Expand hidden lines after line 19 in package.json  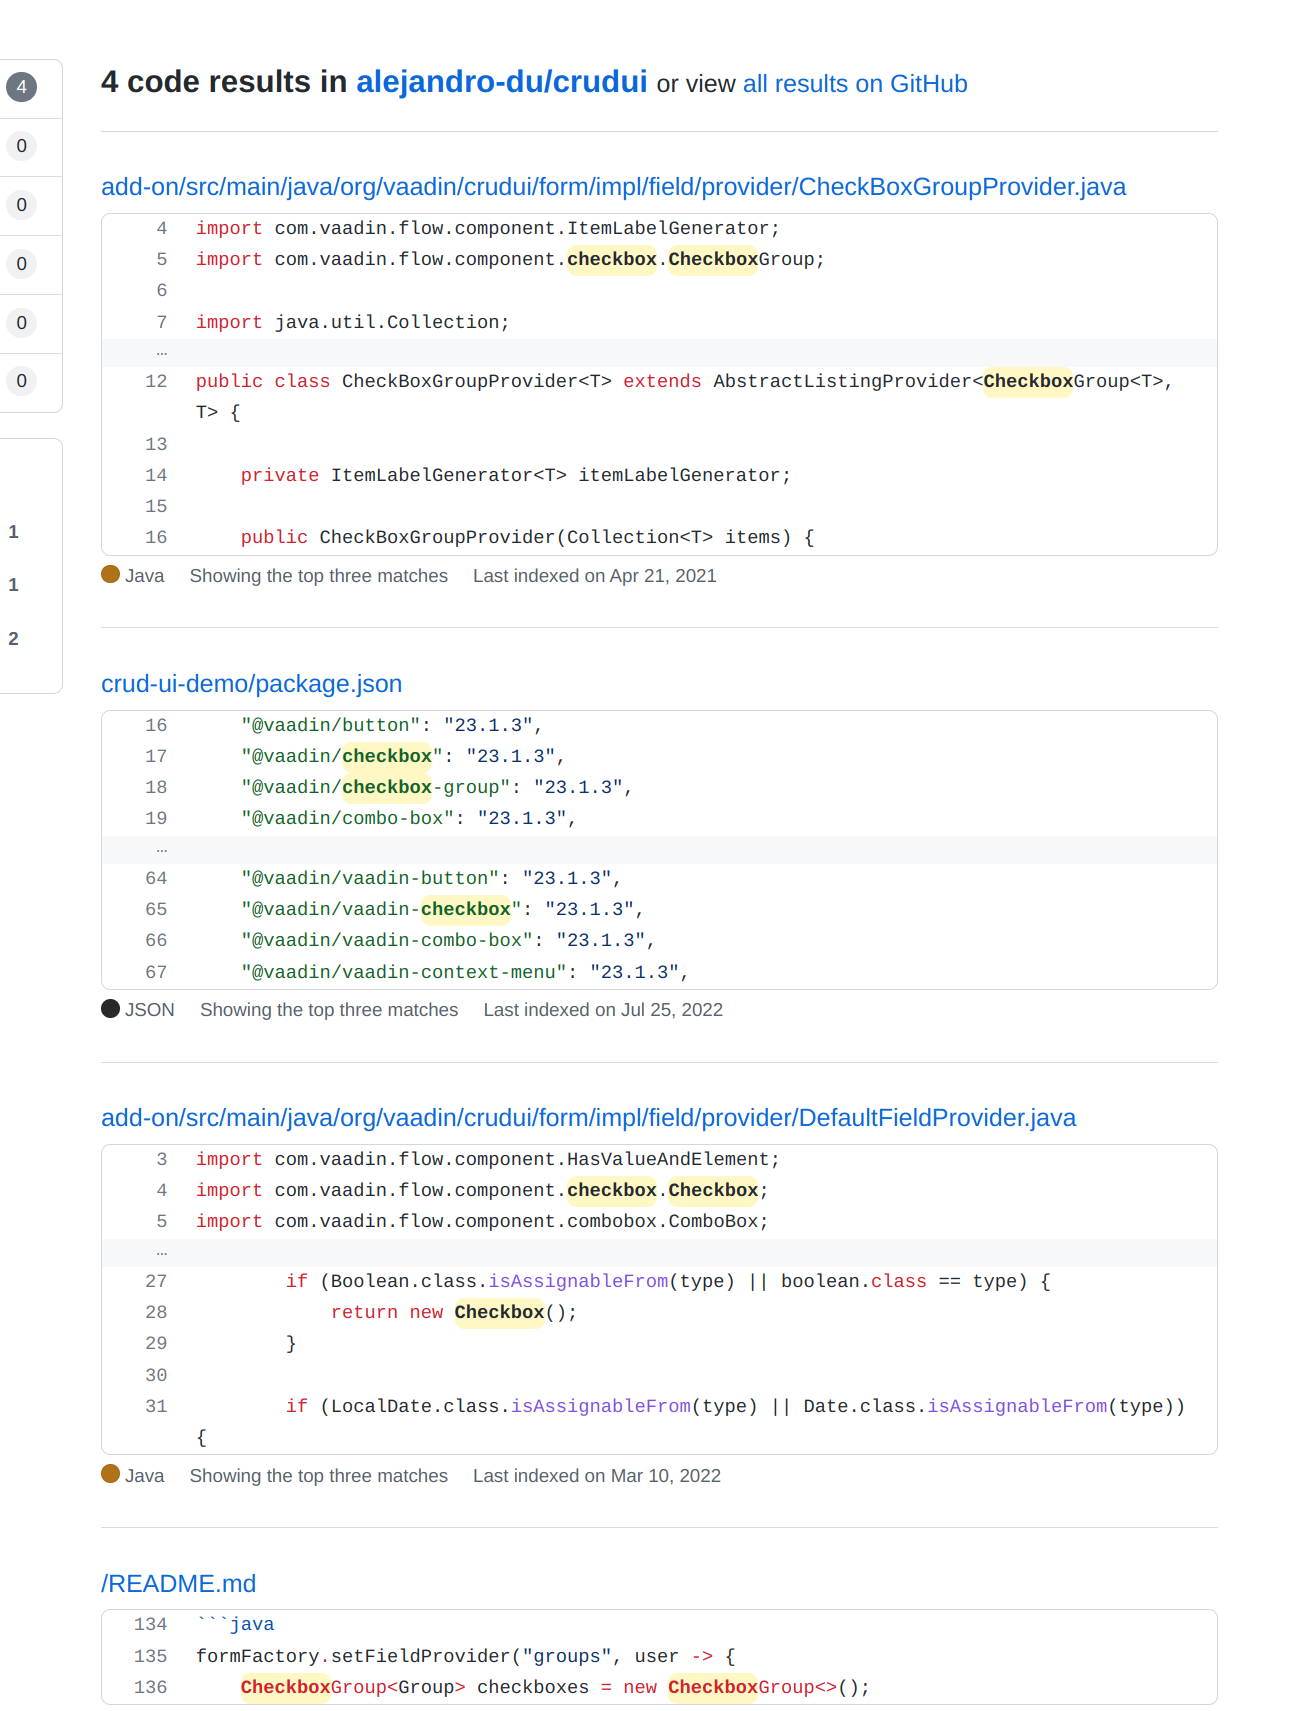pos(161,849)
